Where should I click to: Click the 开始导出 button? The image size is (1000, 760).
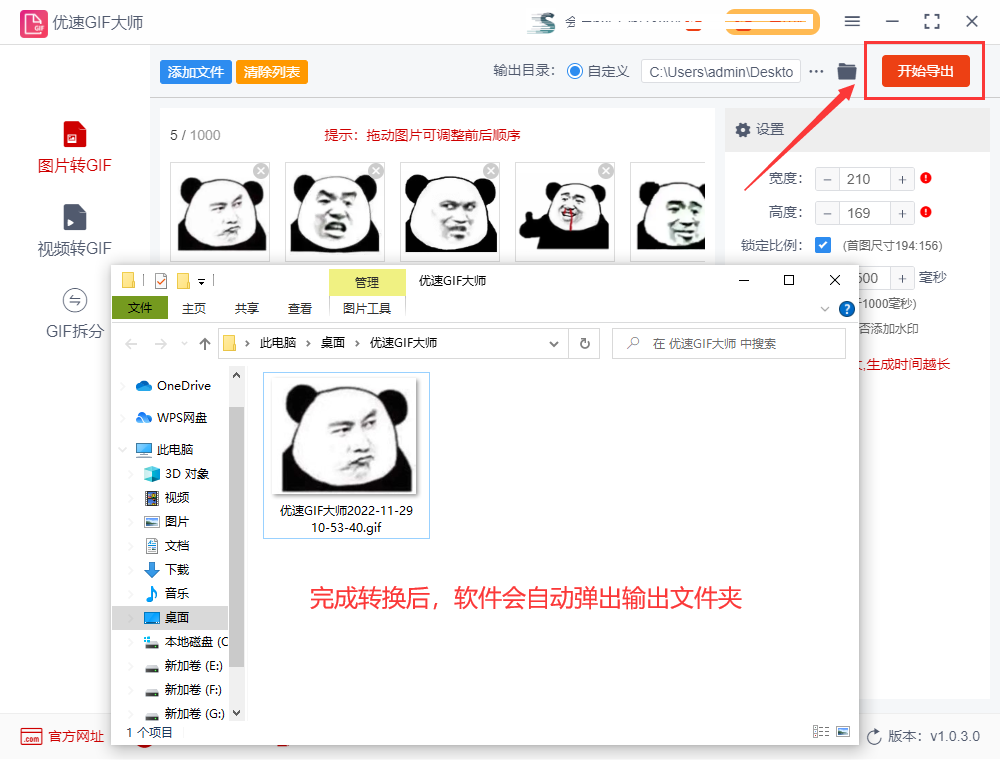925,71
